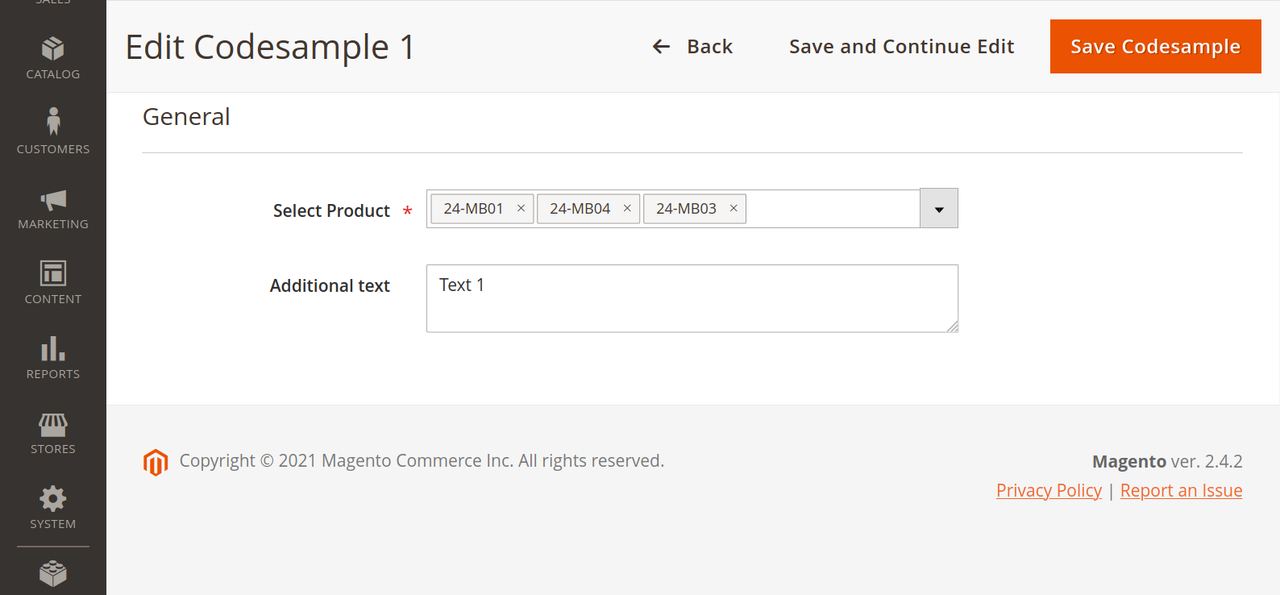This screenshot has height=595, width=1280.
Task: Open the Privacy Policy link
Action: click(x=1049, y=491)
